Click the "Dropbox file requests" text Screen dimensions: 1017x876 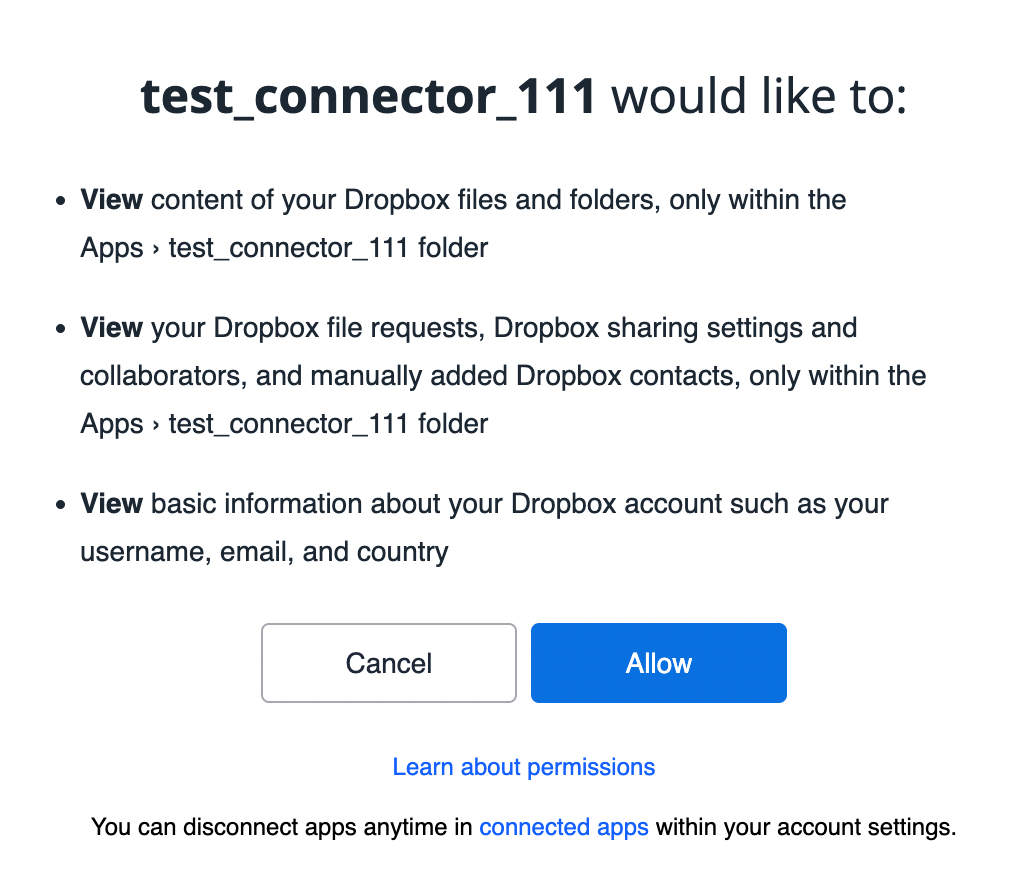click(x=348, y=328)
